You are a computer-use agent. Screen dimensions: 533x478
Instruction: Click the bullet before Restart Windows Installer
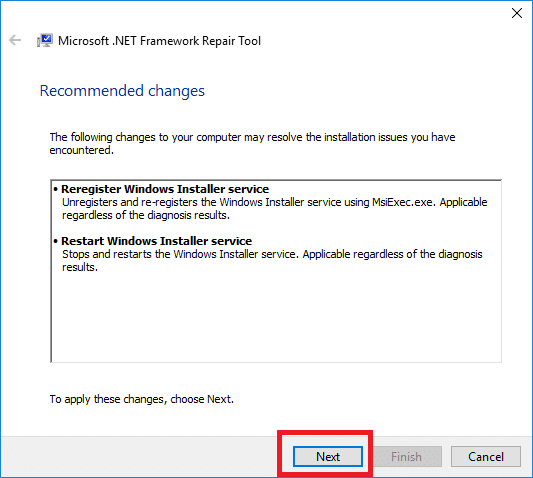coord(56,241)
